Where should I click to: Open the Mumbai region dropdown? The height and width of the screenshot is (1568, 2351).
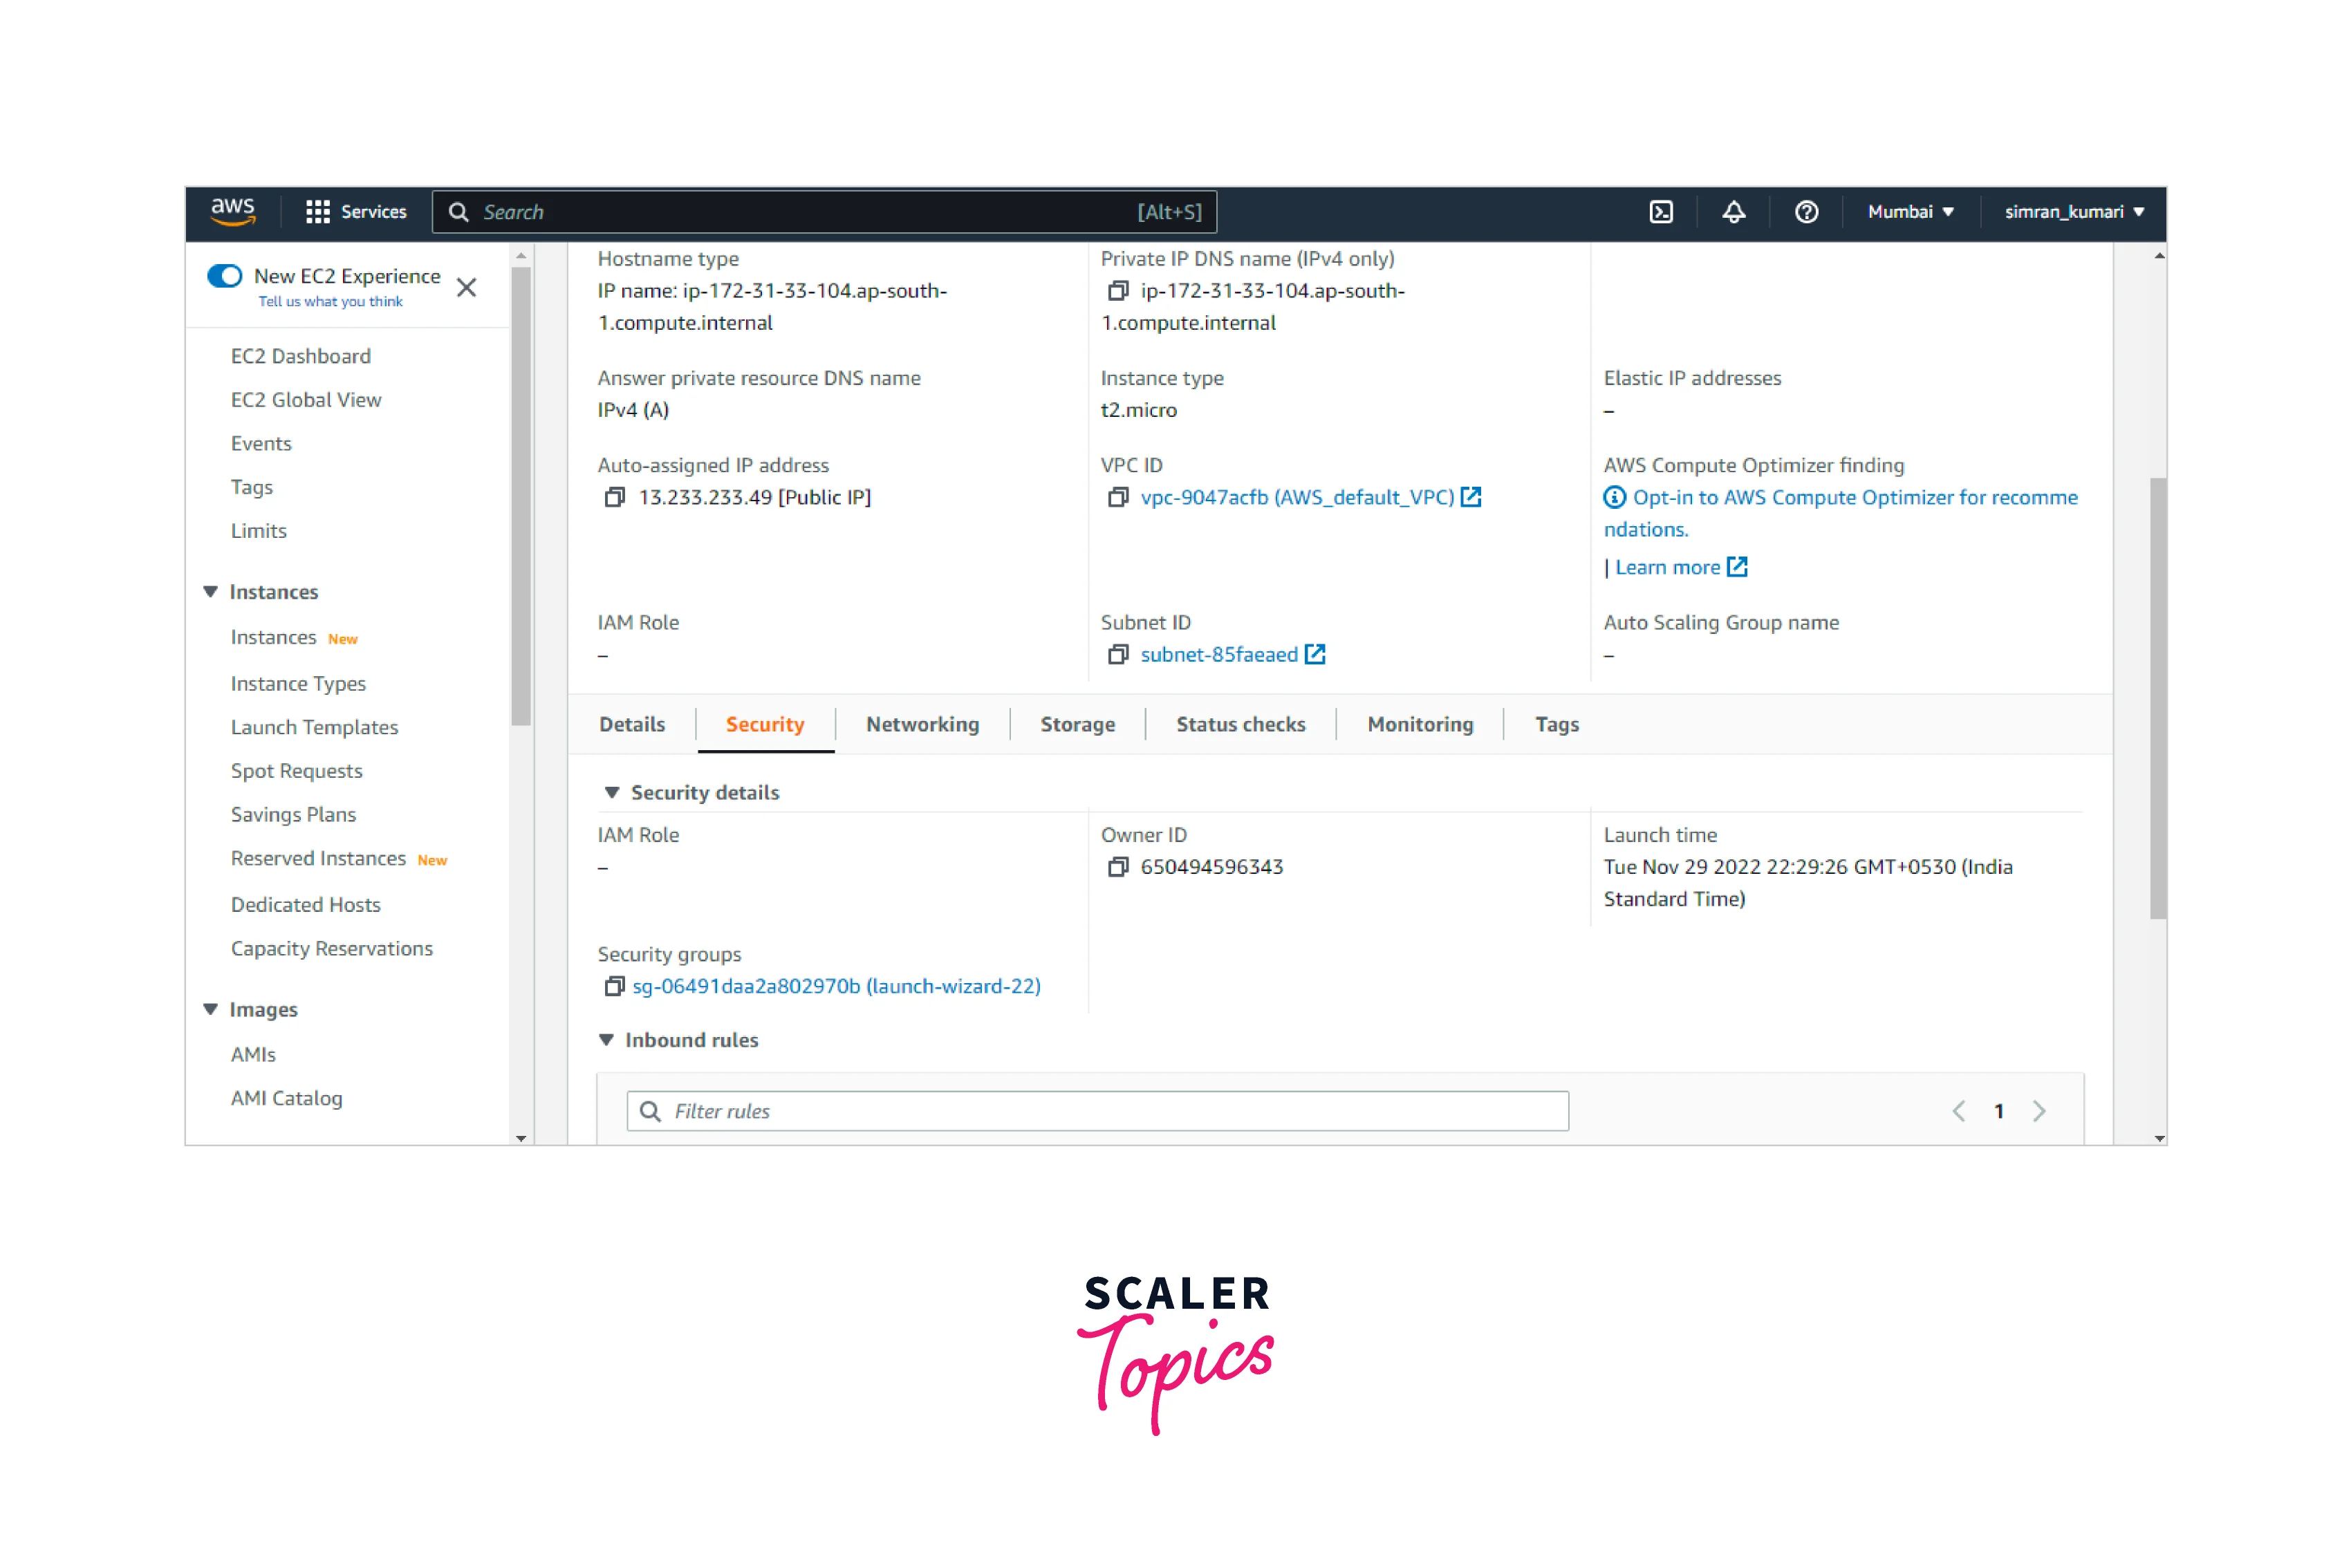pos(1909,211)
